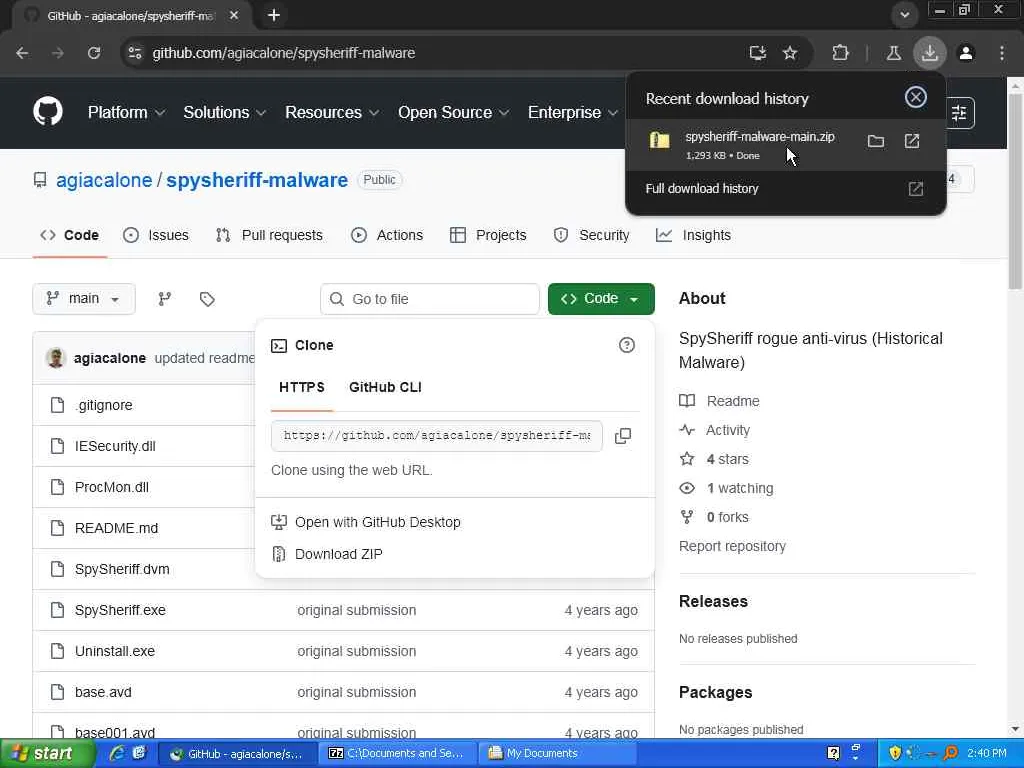The image size is (1024, 768).
Task: Expand the Solutions menu
Action: pos(225,112)
